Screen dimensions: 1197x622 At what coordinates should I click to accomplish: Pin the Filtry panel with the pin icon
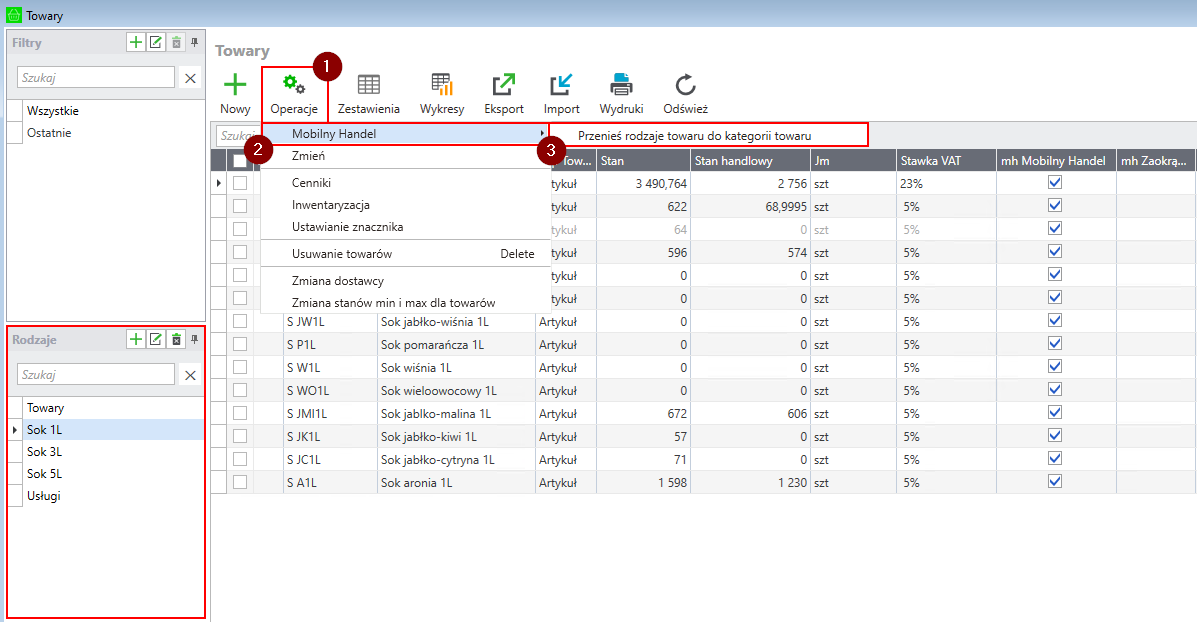[x=195, y=43]
